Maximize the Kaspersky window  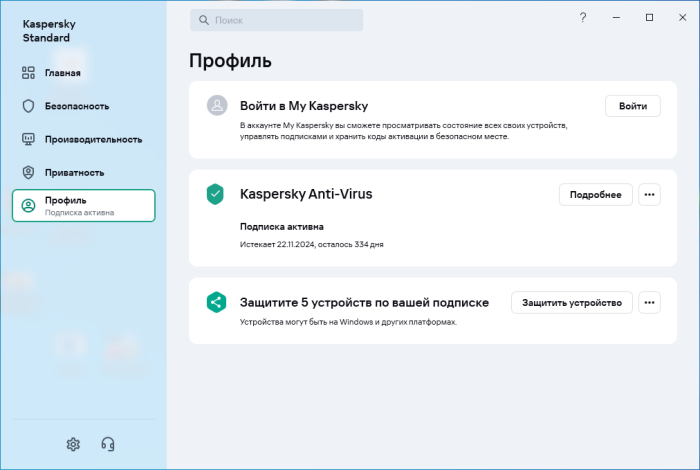[x=650, y=17]
